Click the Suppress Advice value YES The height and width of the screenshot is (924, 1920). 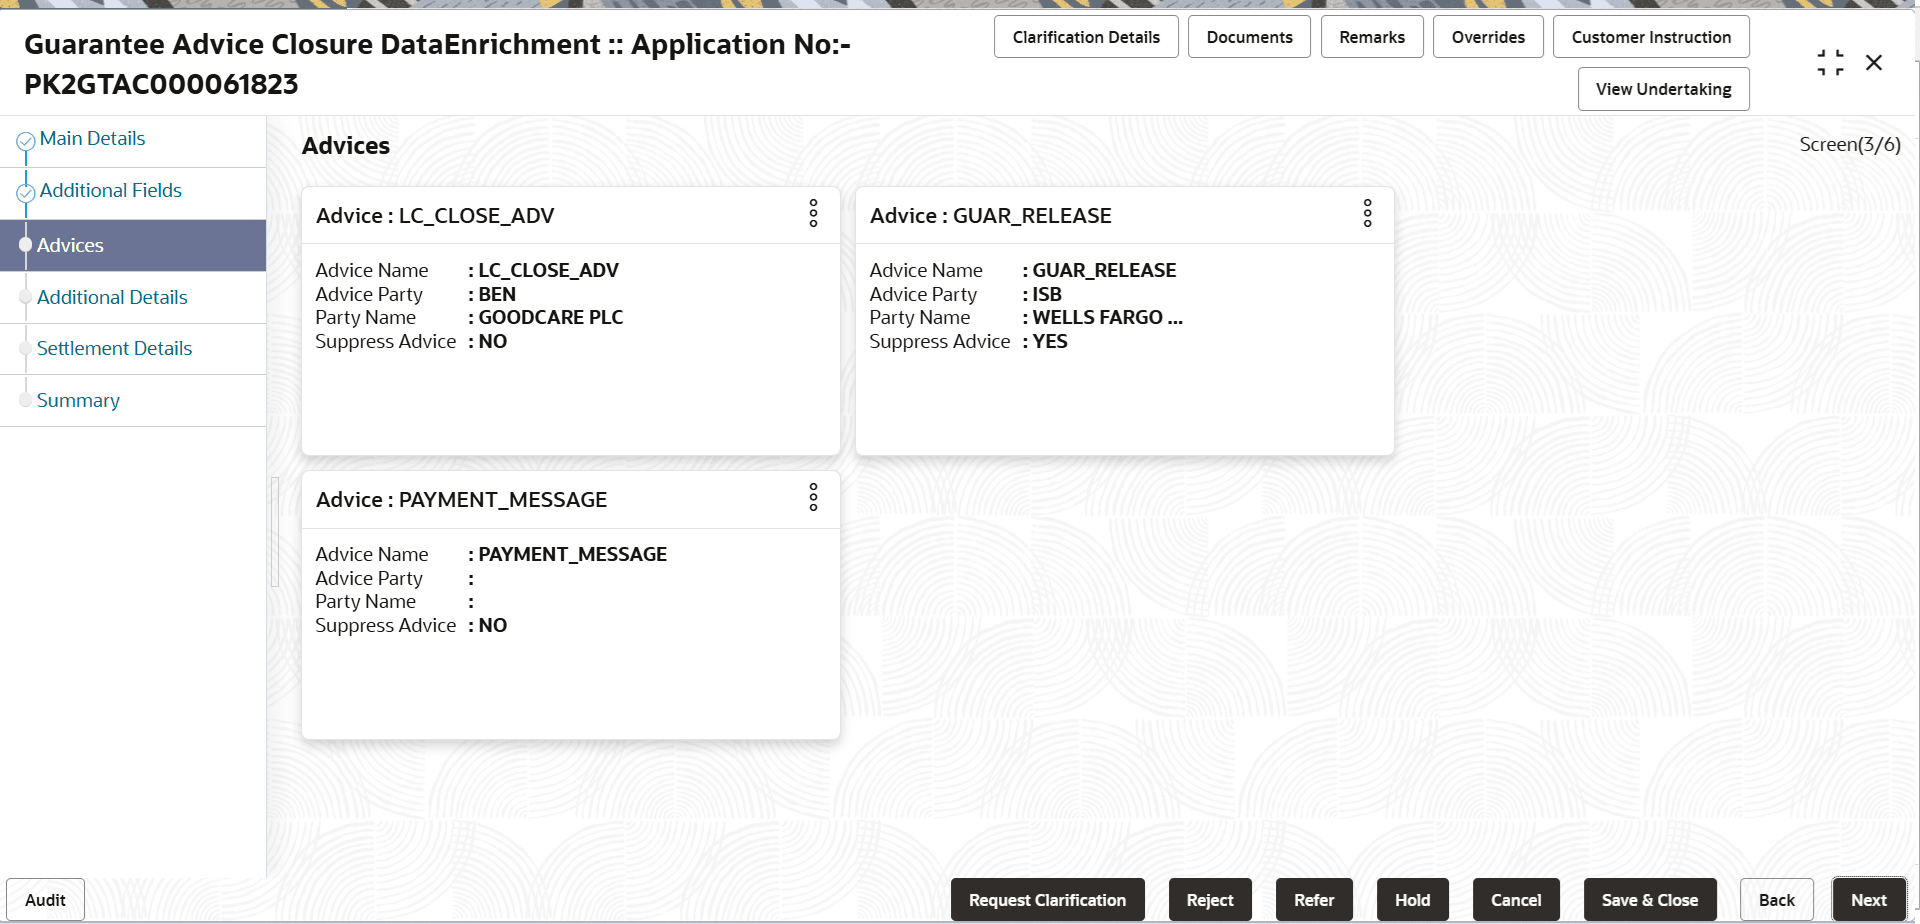(x=1050, y=342)
